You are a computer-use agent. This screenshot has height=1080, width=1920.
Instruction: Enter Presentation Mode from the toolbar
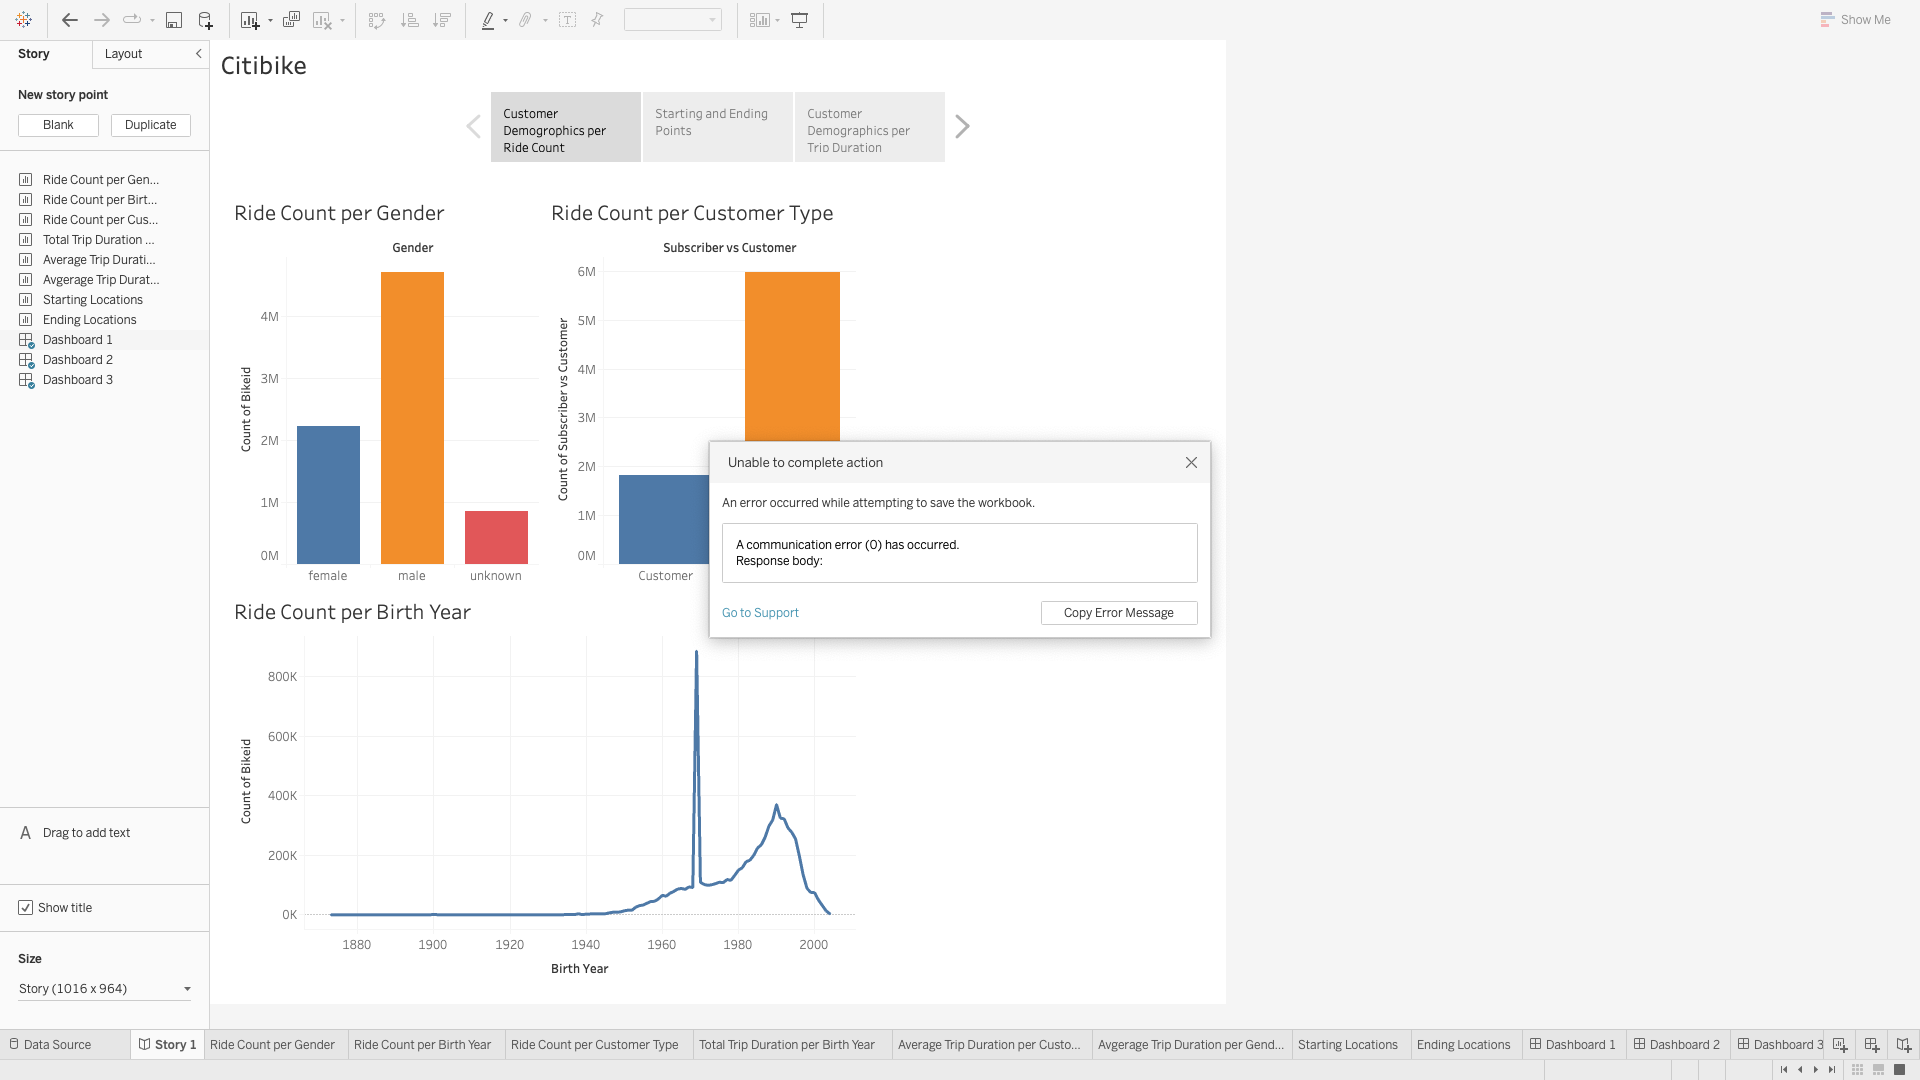[798, 19]
